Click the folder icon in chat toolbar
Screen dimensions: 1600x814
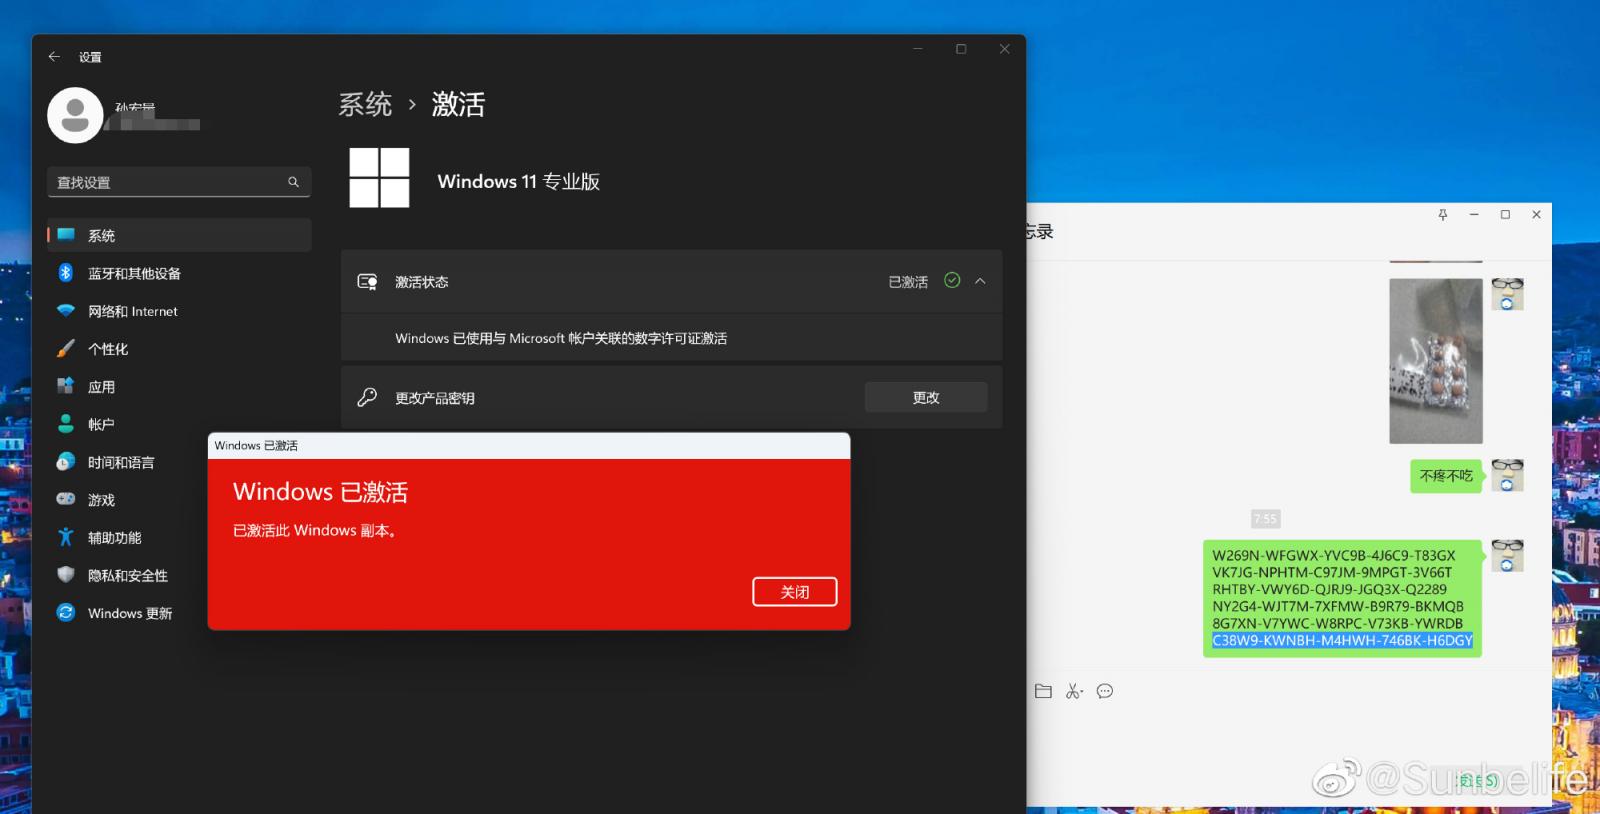pos(1043,691)
